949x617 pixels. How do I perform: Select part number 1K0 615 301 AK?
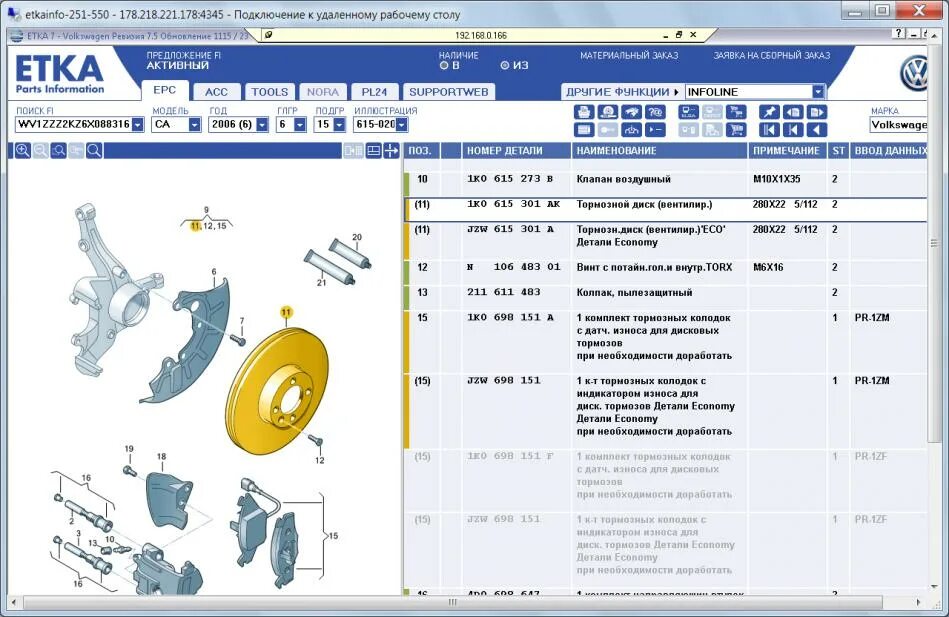pos(513,205)
